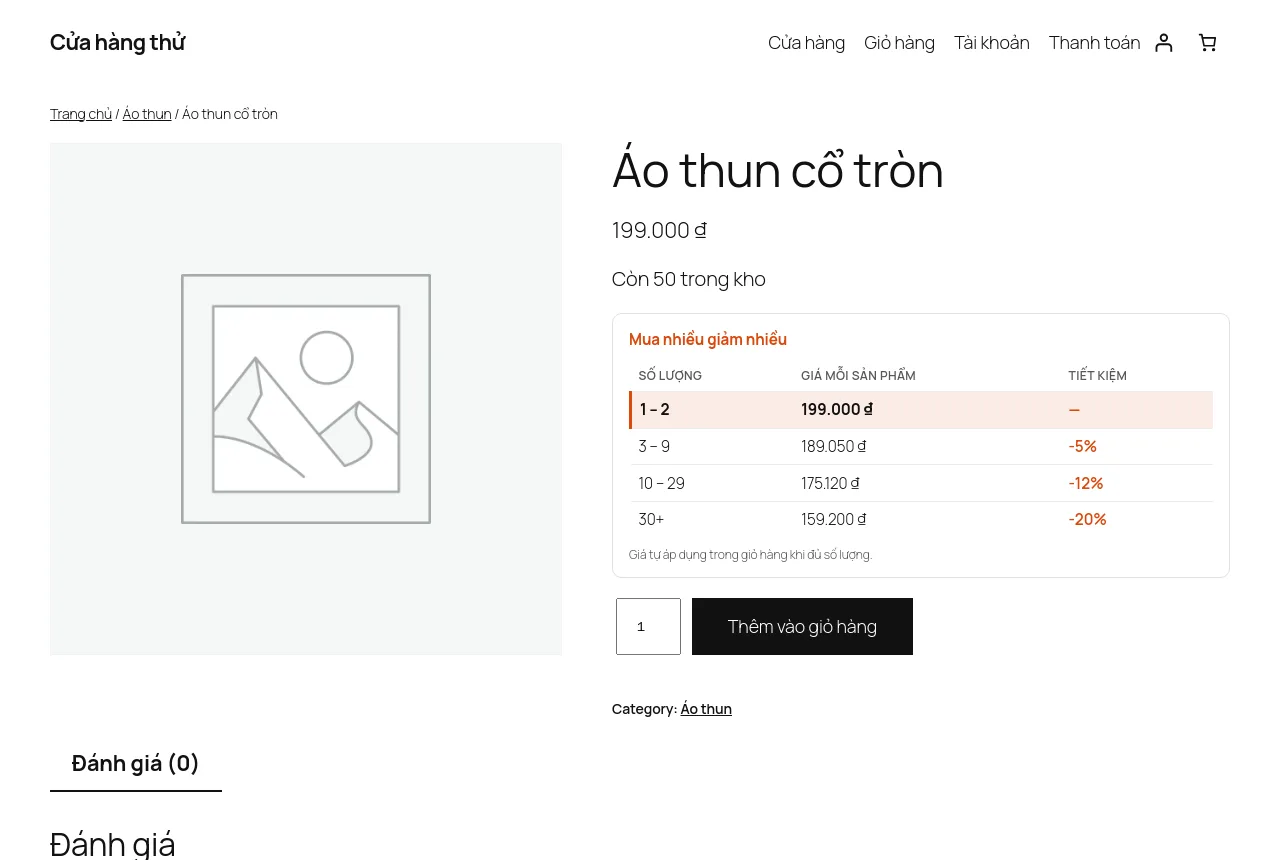This screenshot has height=860, width=1280.
Task: Click the 175.120 ₫ tier price
Action: pos(830,484)
